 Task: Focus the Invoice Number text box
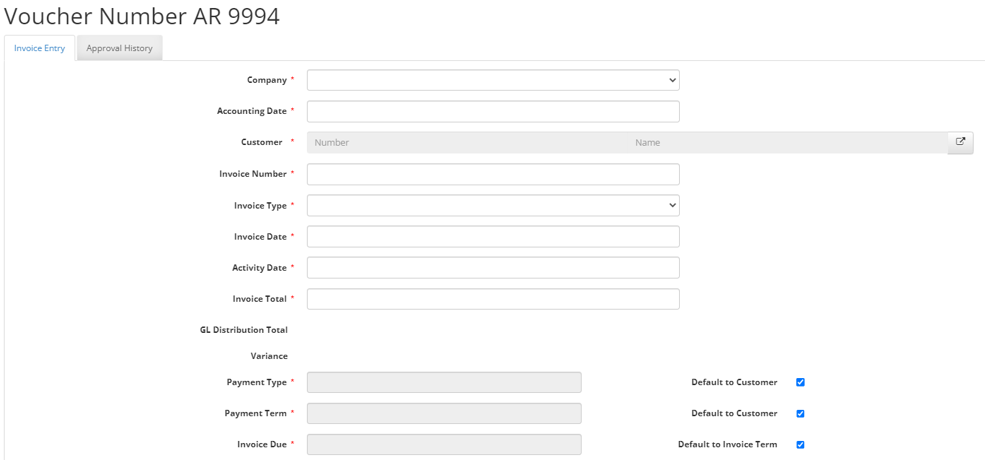tap(493, 174)
